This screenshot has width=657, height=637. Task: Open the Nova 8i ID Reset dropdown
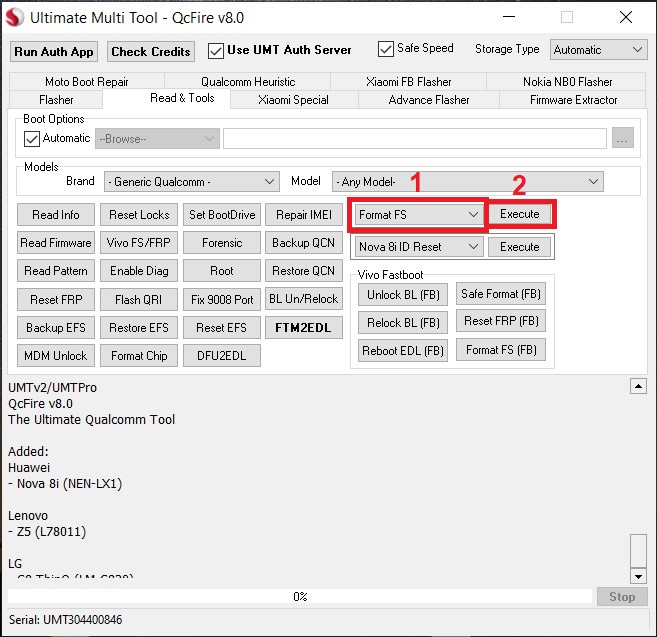[419, 247]
